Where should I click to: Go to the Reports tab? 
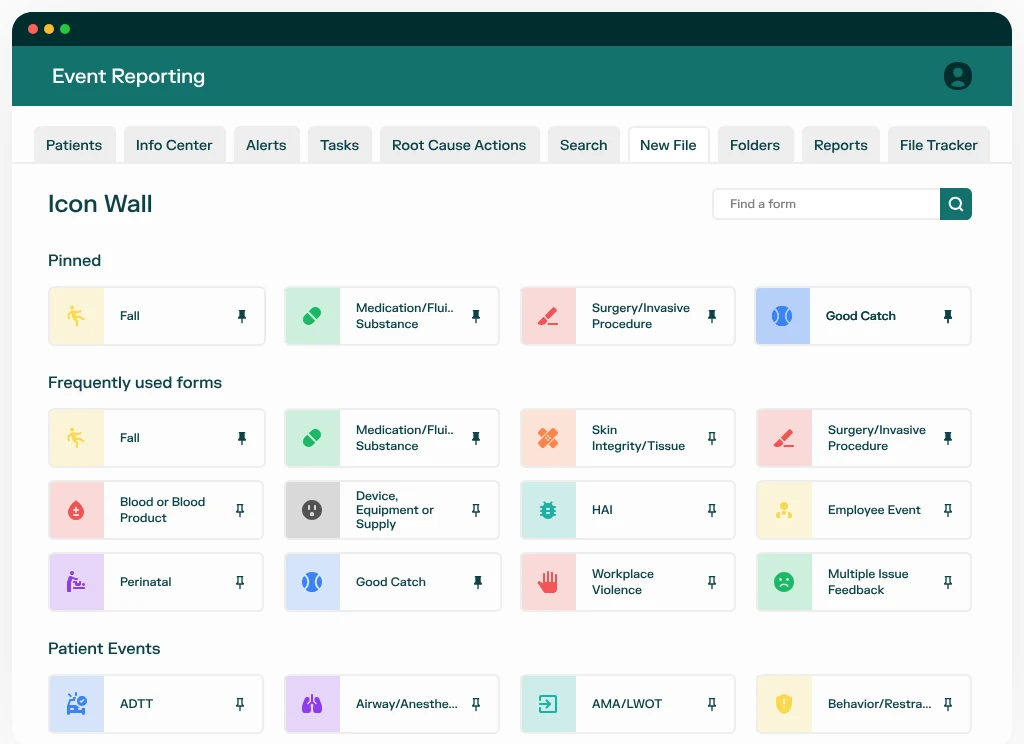click(840, 145)
